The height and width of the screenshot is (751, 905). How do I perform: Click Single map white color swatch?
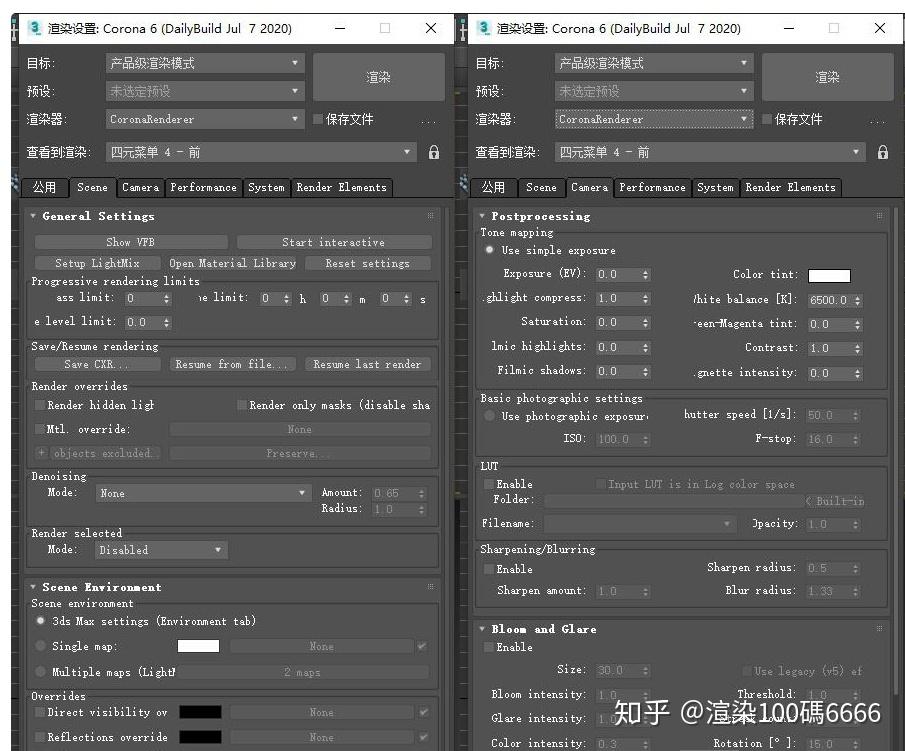[x=198, y=646]
